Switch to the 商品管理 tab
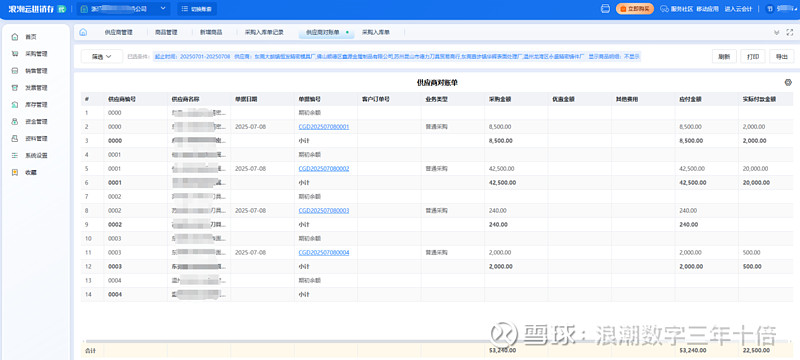This screenshot has height=360, width=800. 166,32
